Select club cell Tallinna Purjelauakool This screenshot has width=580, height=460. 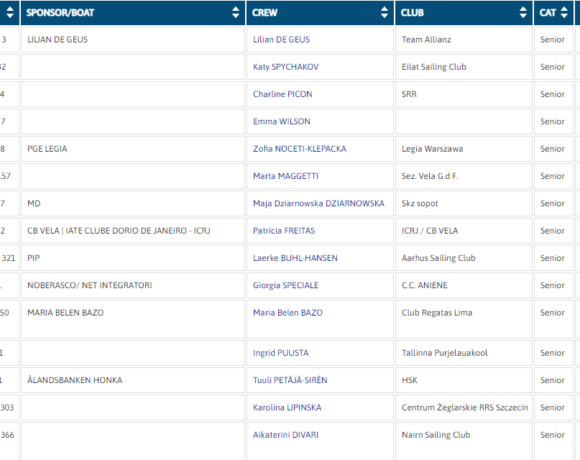pyautogui.click(x=464, y=353)
